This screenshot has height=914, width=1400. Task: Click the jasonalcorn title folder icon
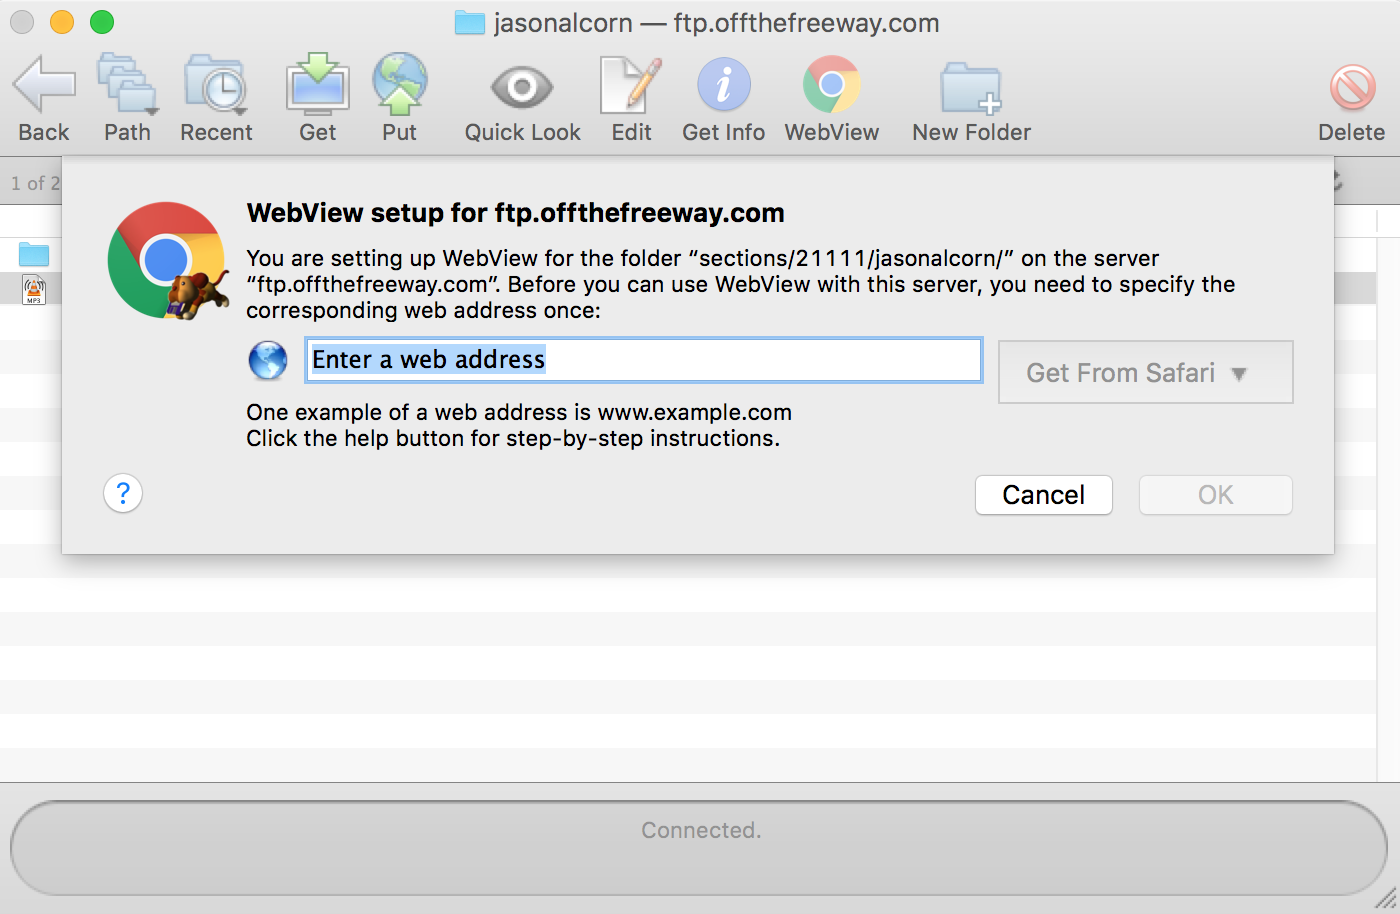pyautogui.click(x=470, y=23)
